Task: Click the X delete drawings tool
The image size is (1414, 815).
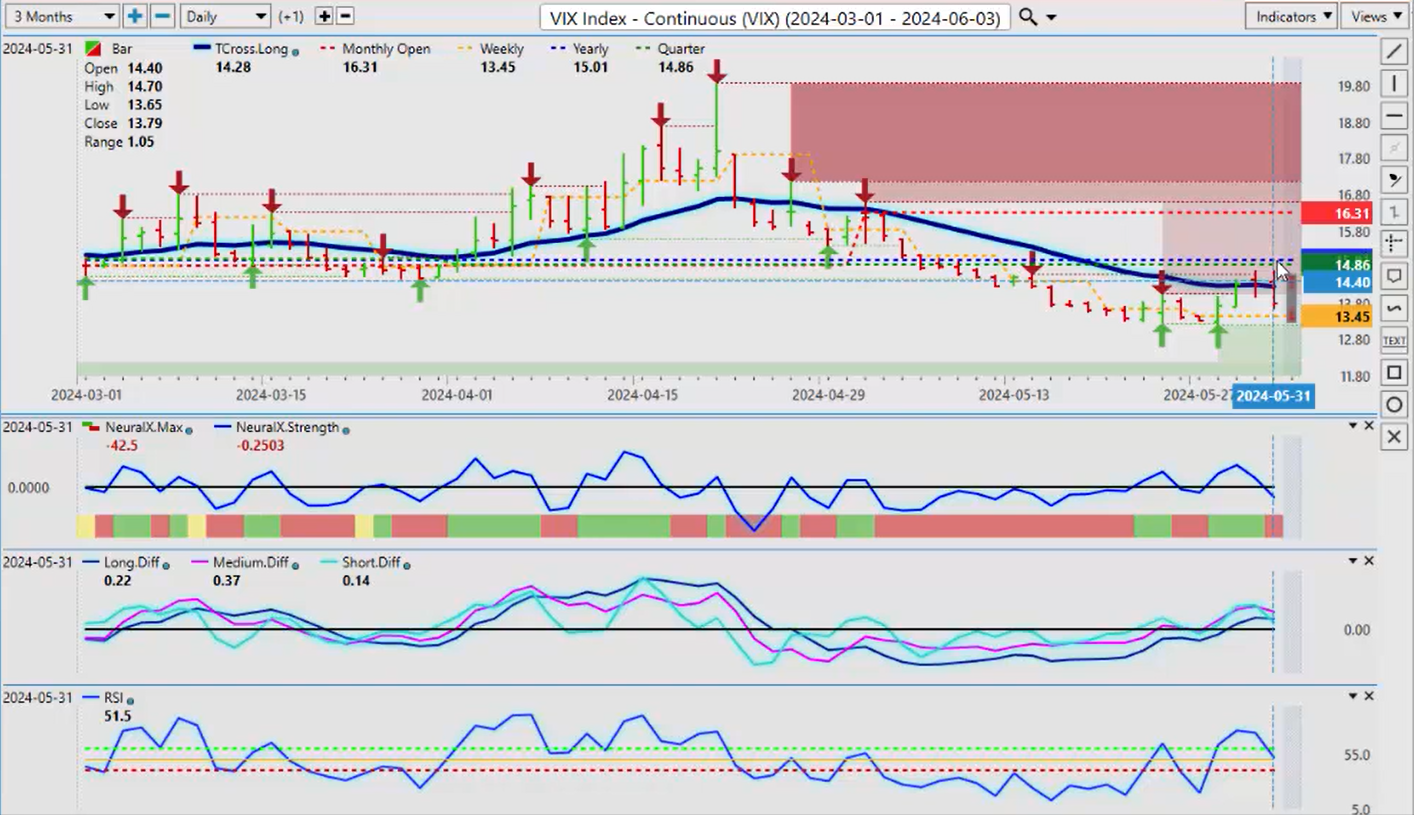Action: point(1394,437)
